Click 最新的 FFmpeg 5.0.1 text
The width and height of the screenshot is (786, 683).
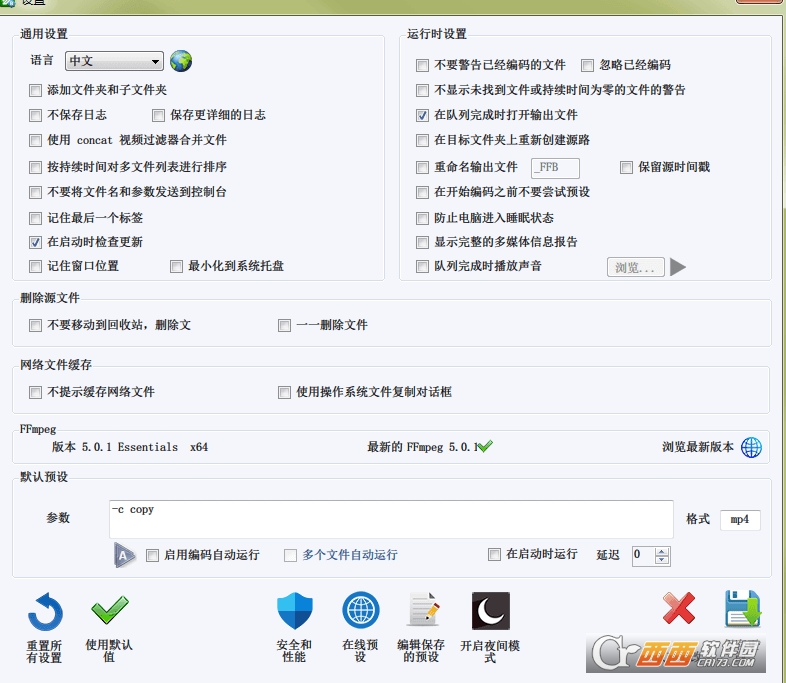pyautogui.click(x=422, y=447)
